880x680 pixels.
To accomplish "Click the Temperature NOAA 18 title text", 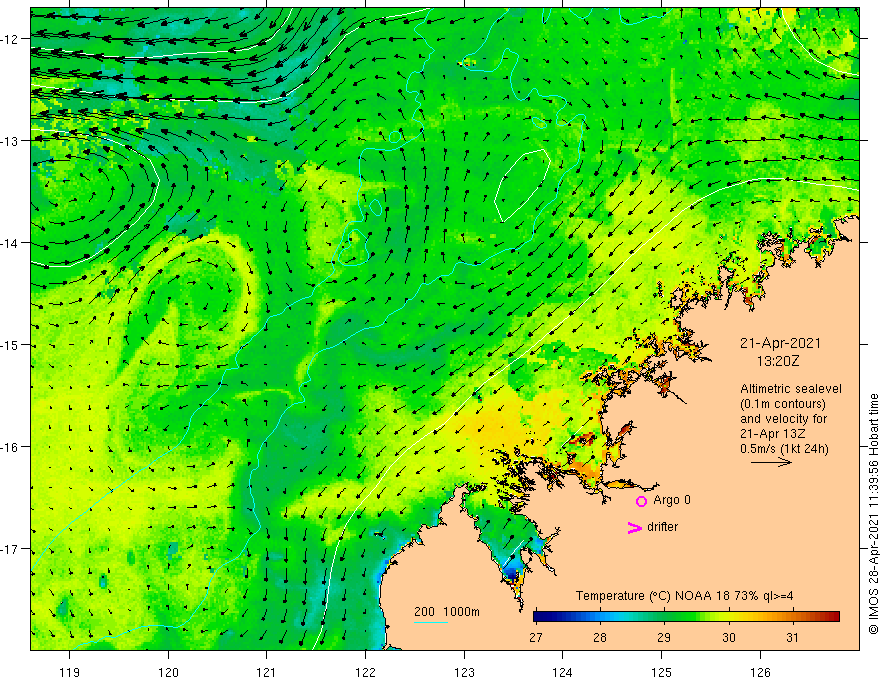I will (x=684, y=596).
